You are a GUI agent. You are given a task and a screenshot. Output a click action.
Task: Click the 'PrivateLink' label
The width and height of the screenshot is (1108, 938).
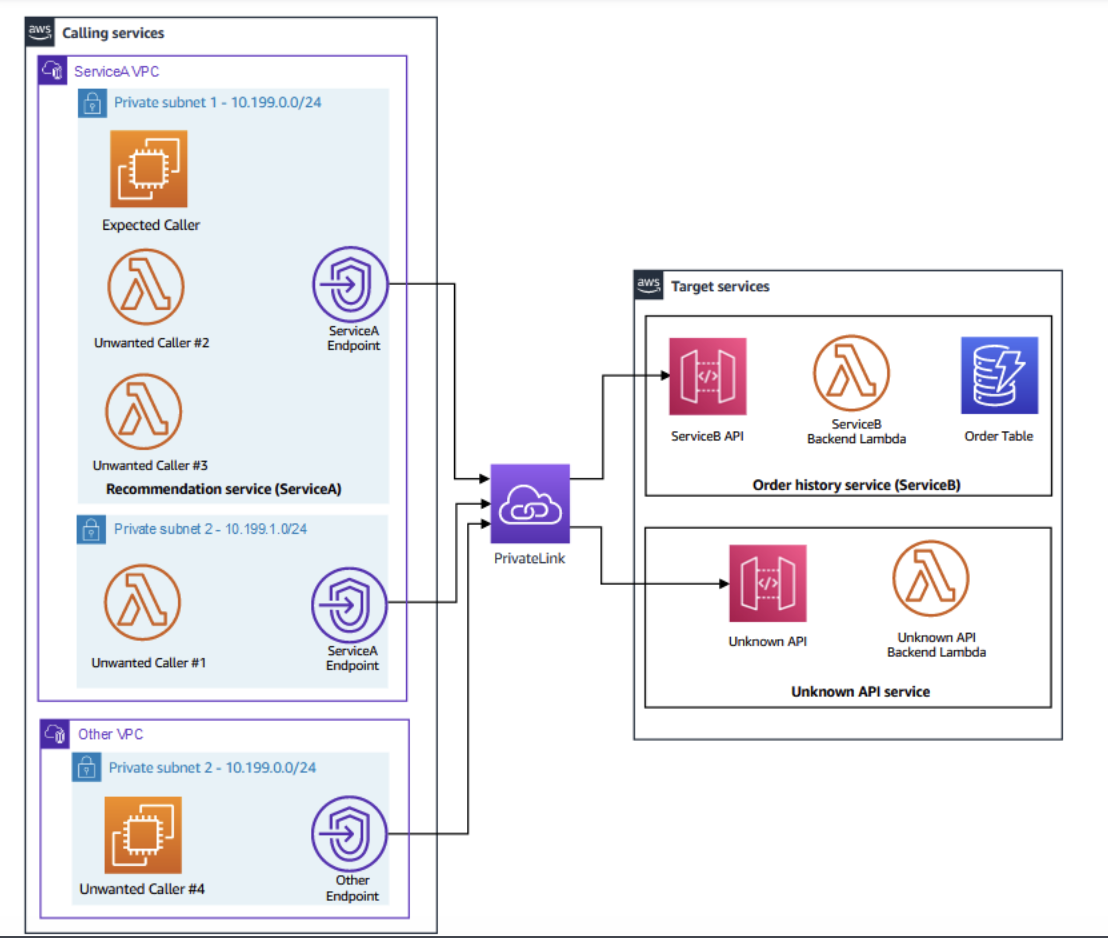coord(529,558)
